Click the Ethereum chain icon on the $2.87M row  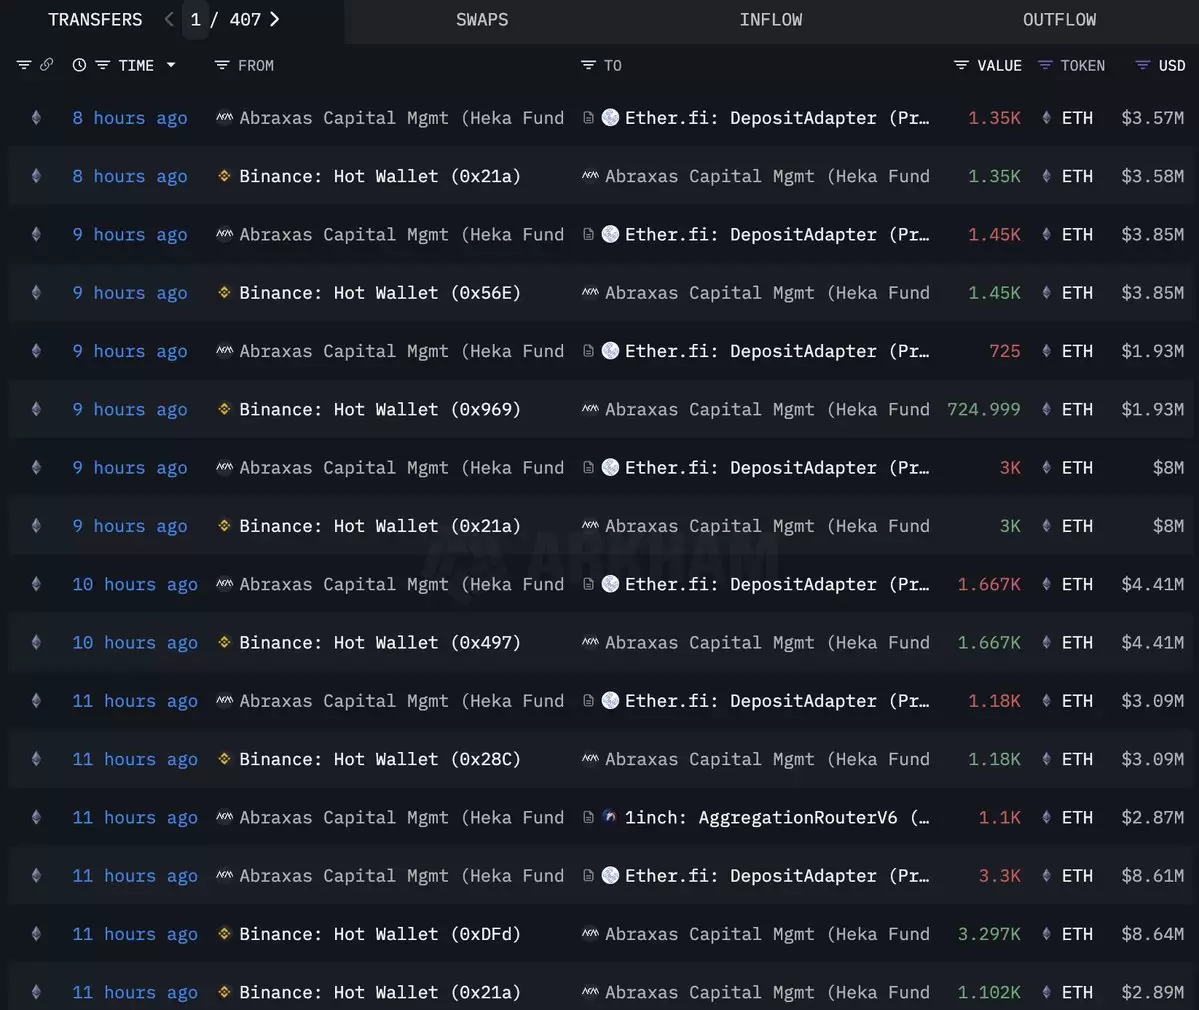point(36,817)
